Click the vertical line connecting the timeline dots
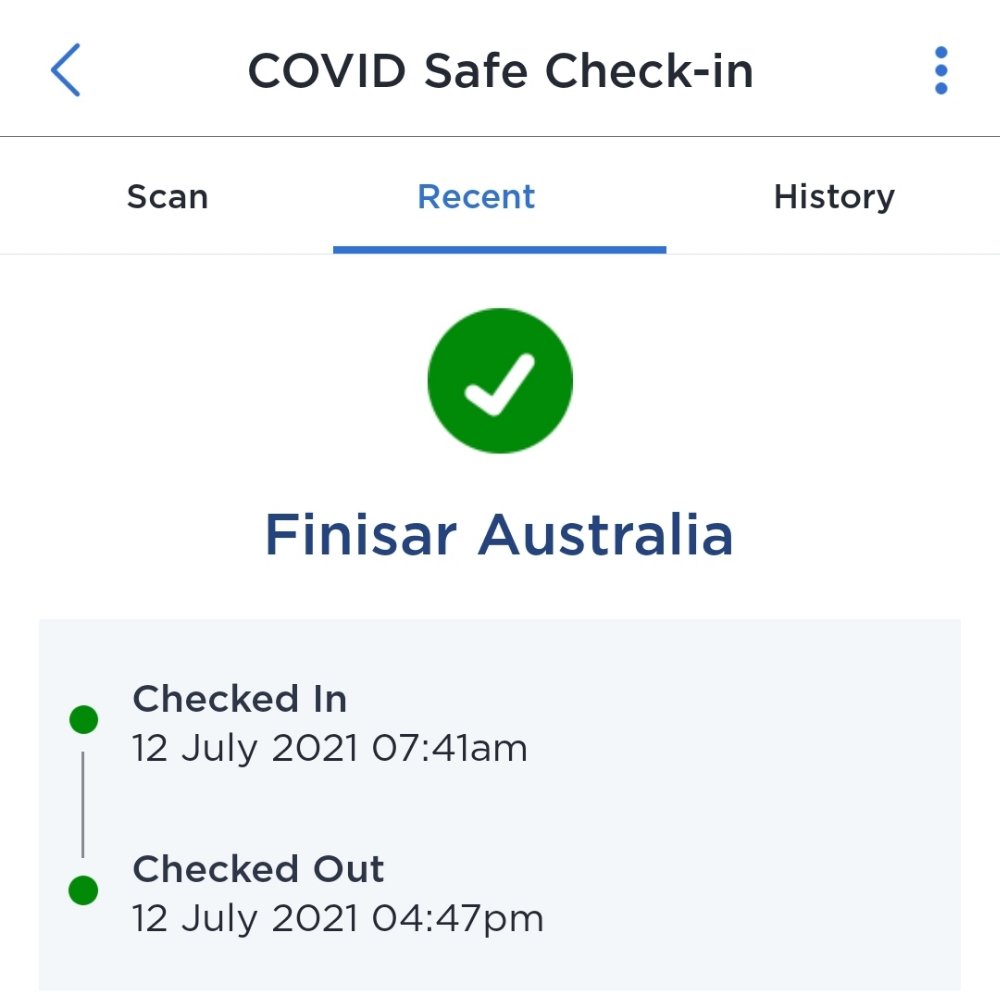The height and width of the screenshot is (995, 1000). coord(83,804)
